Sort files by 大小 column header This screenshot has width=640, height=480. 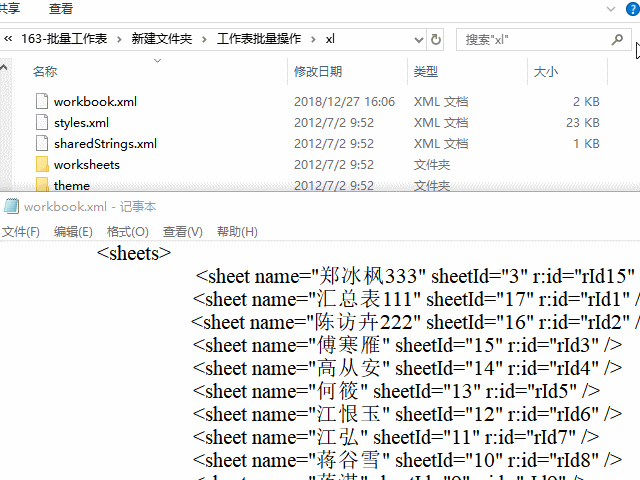click(546, 71)
